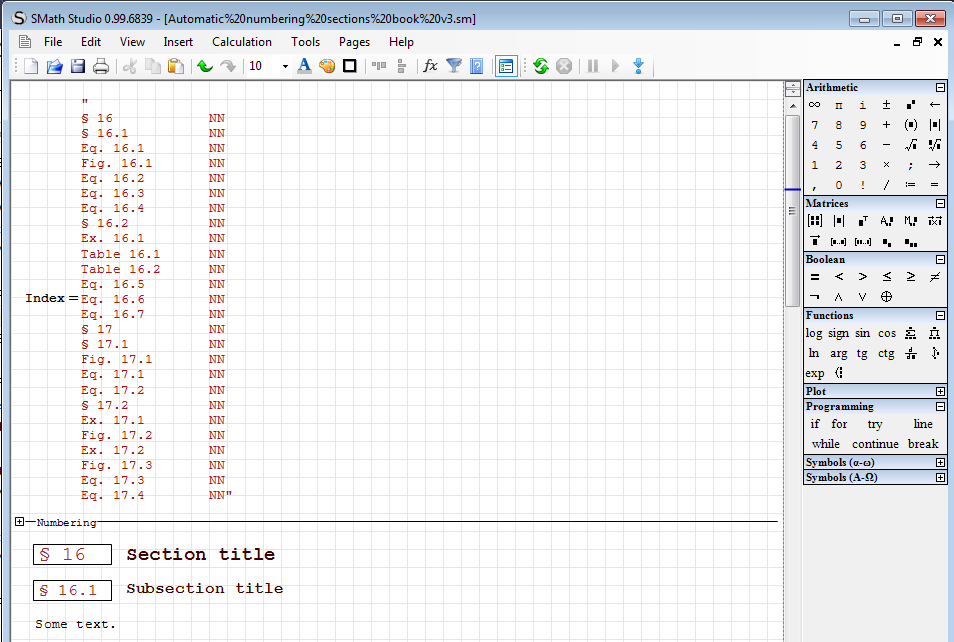Open the Calculation menu

(241, 42)
